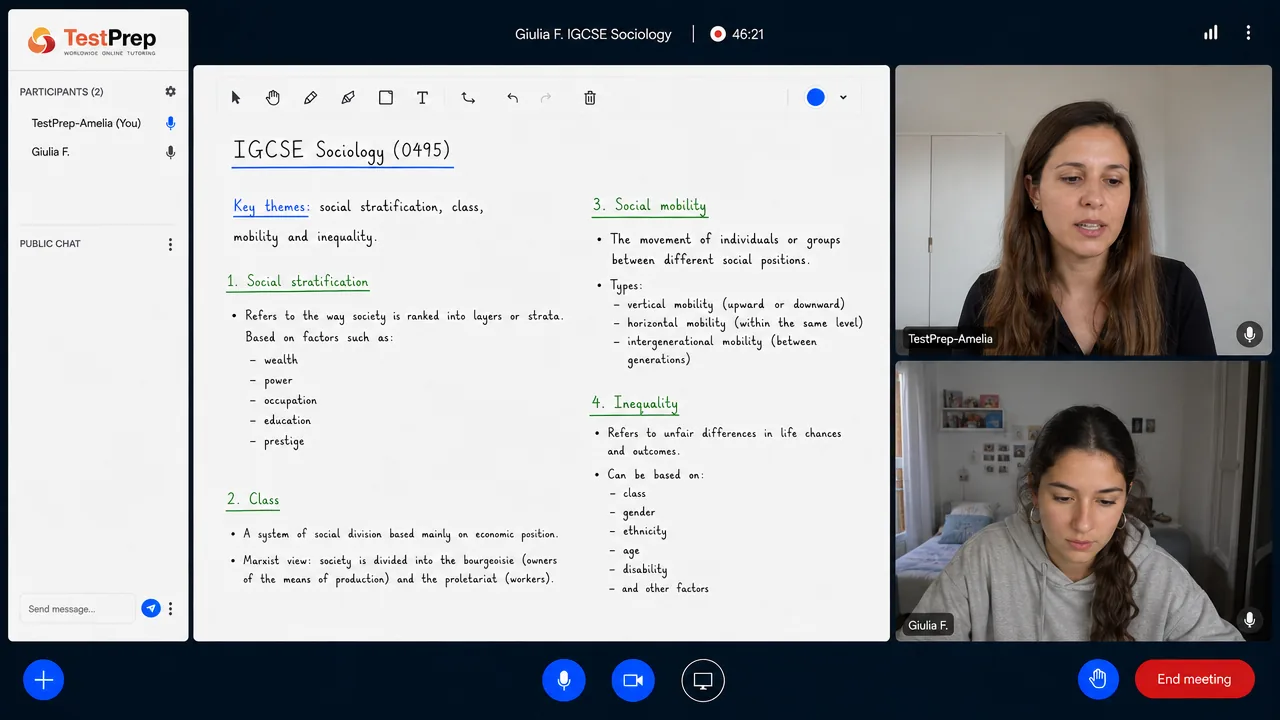Click the 46:21 recording timer
The height and width of the screenshot is (720, 1280).
coord(748,34)
